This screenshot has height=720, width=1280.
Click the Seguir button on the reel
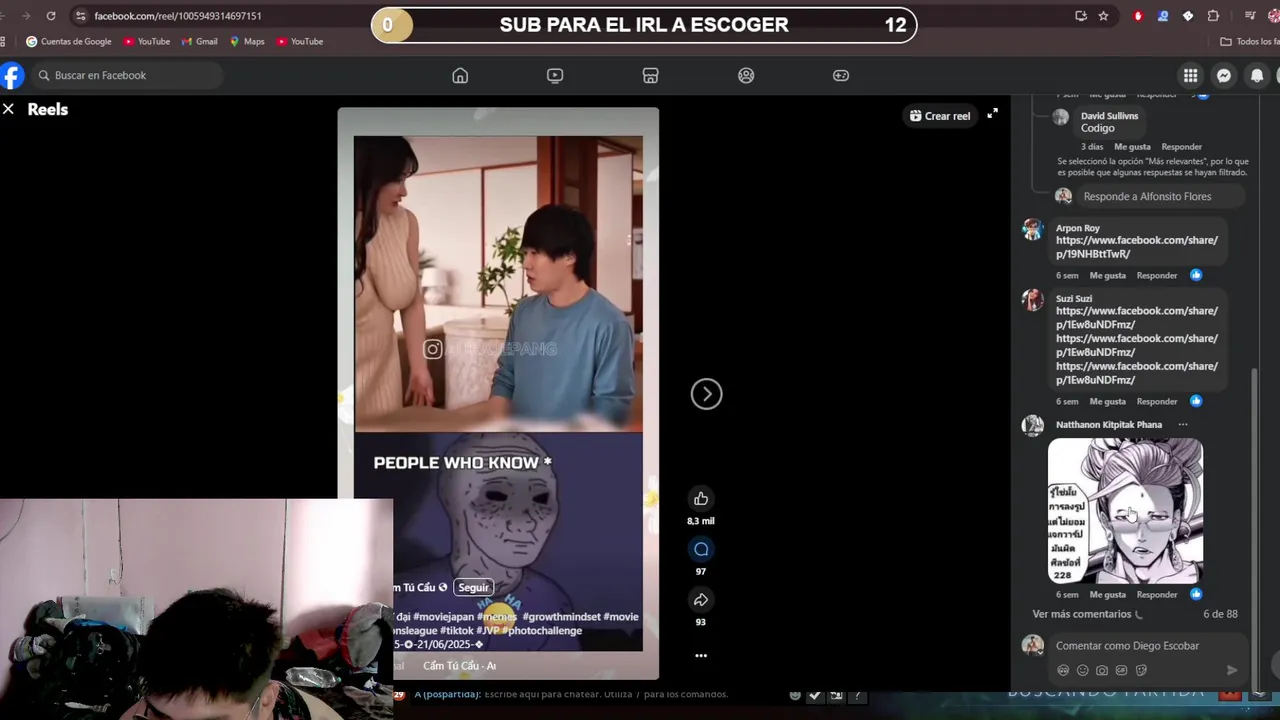[x=473, y=587]
